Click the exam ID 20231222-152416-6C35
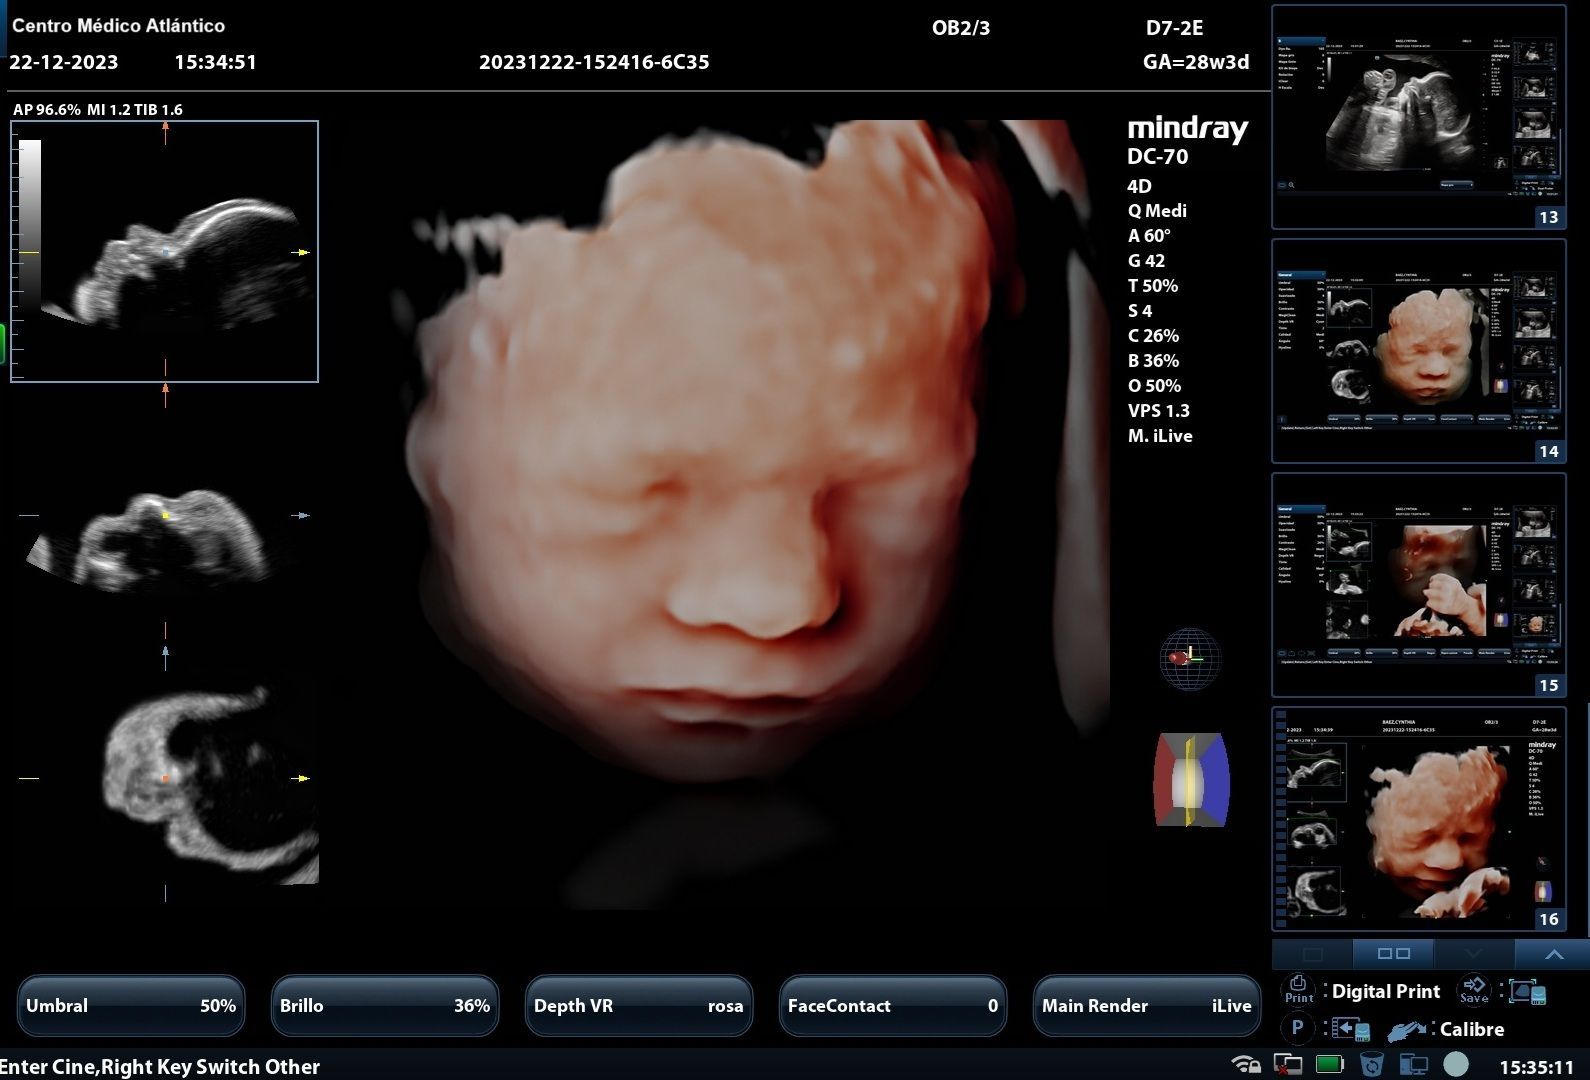The image size is (1590, 1080). click(594, 62)
